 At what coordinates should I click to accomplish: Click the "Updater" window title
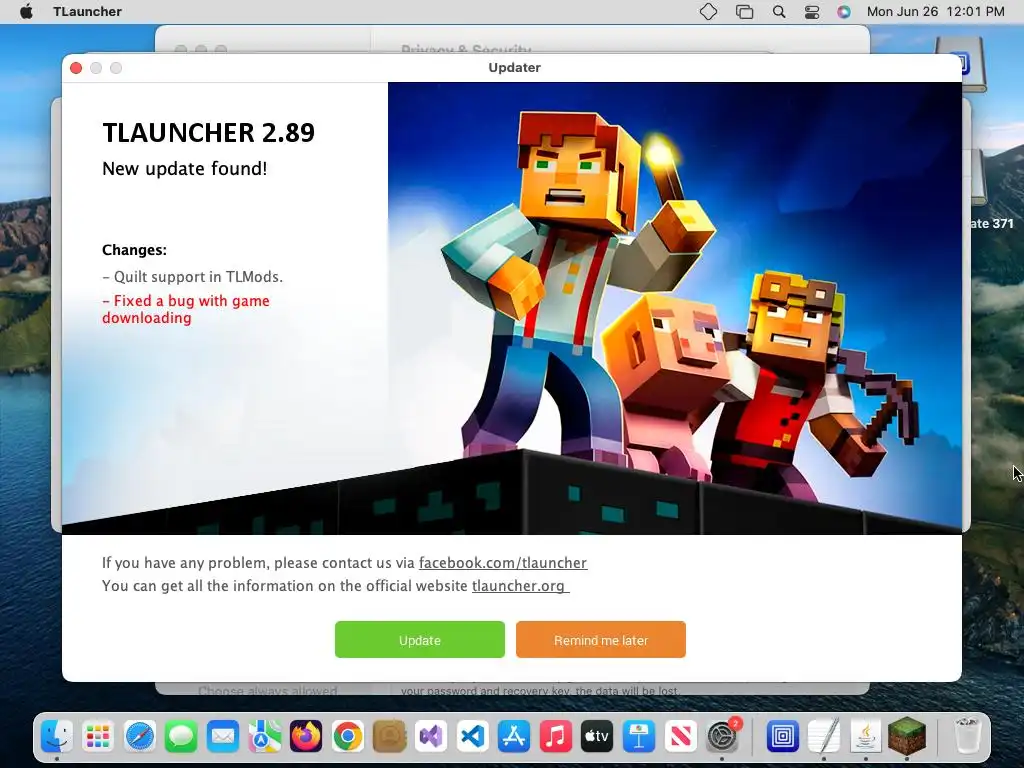click(x=515, y=67)
